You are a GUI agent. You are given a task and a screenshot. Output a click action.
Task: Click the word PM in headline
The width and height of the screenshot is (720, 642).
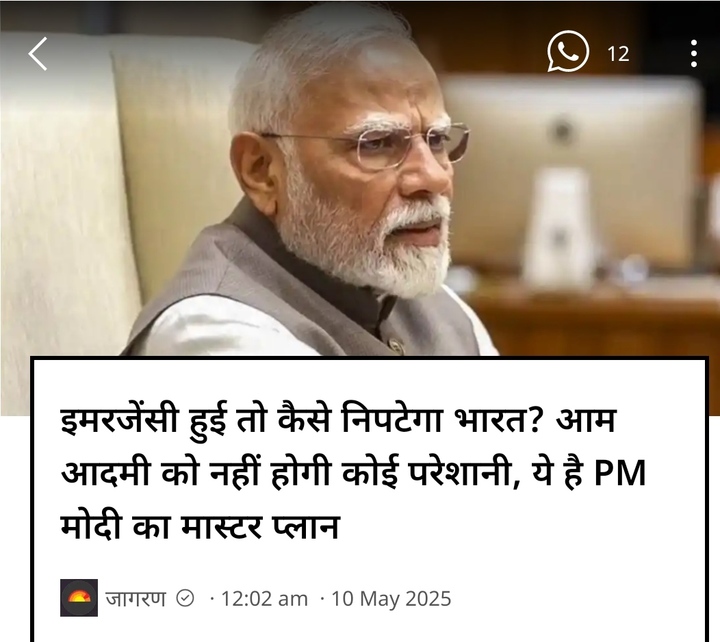pyautogui.click(x=620, y=473)
